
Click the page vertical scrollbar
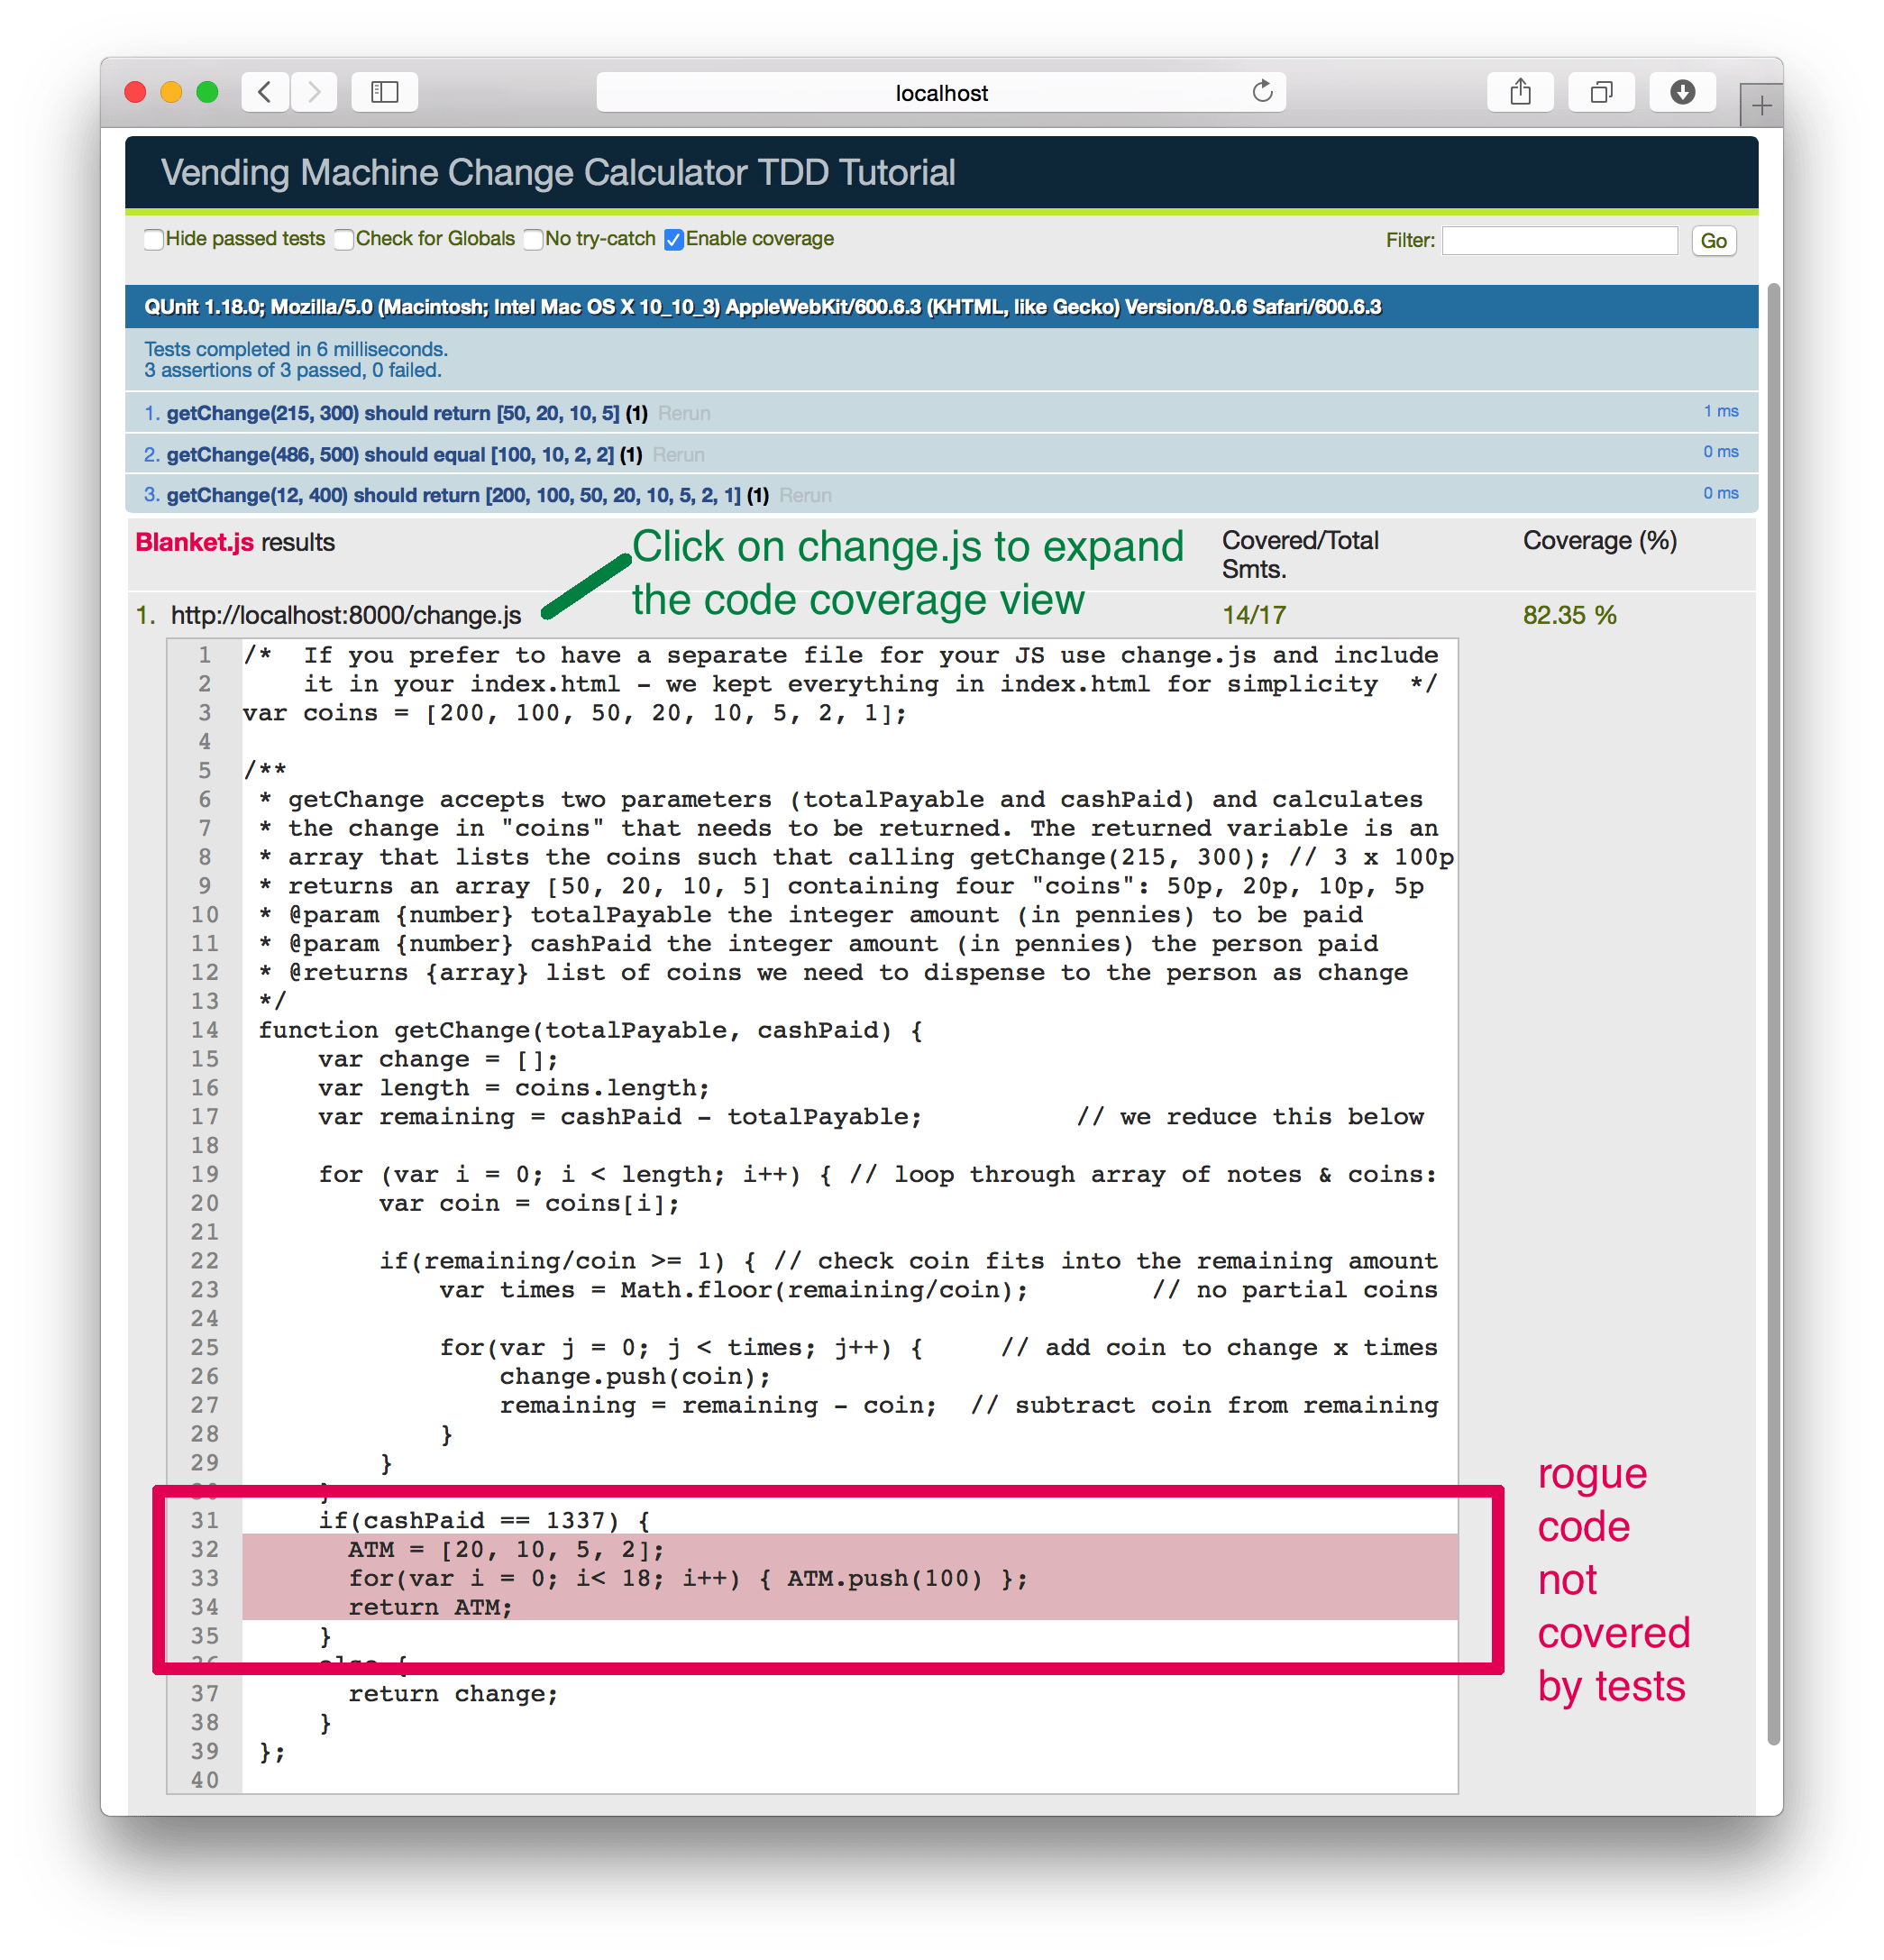[x=1773, y=1015]
